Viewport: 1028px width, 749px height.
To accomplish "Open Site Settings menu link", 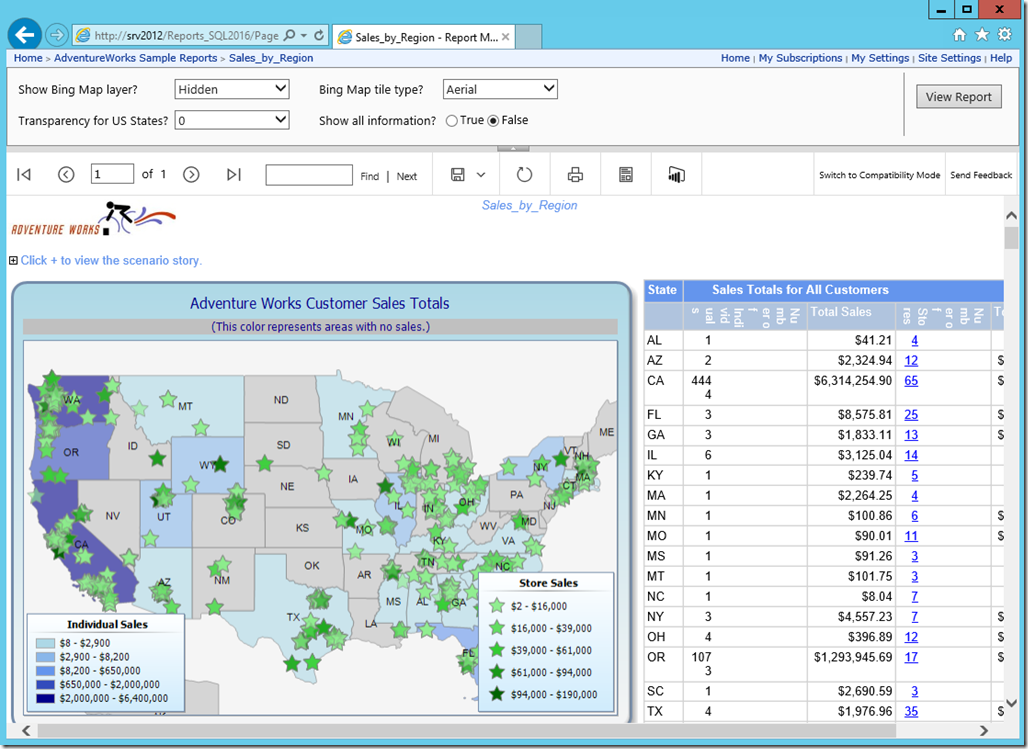I will (x=949, y=58).
